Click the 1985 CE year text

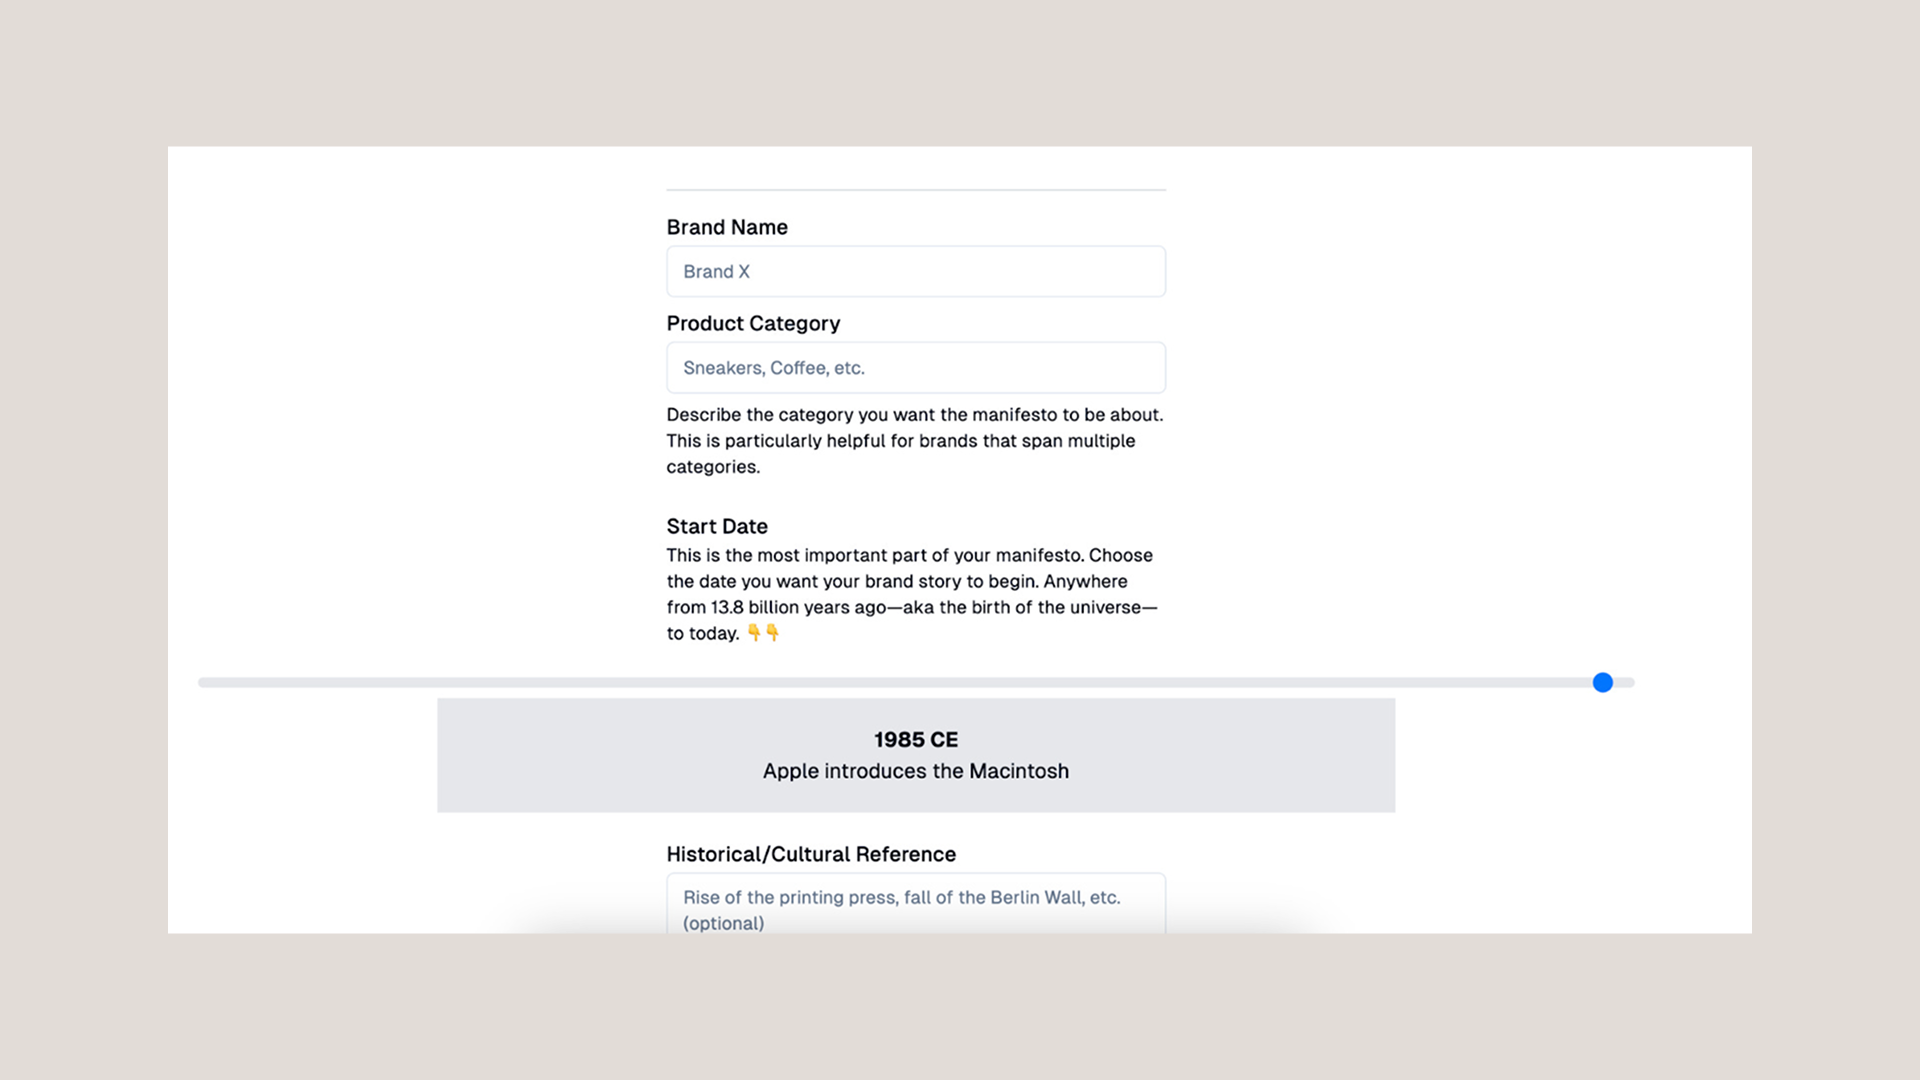pyautogui.click(x=915, y=739)
